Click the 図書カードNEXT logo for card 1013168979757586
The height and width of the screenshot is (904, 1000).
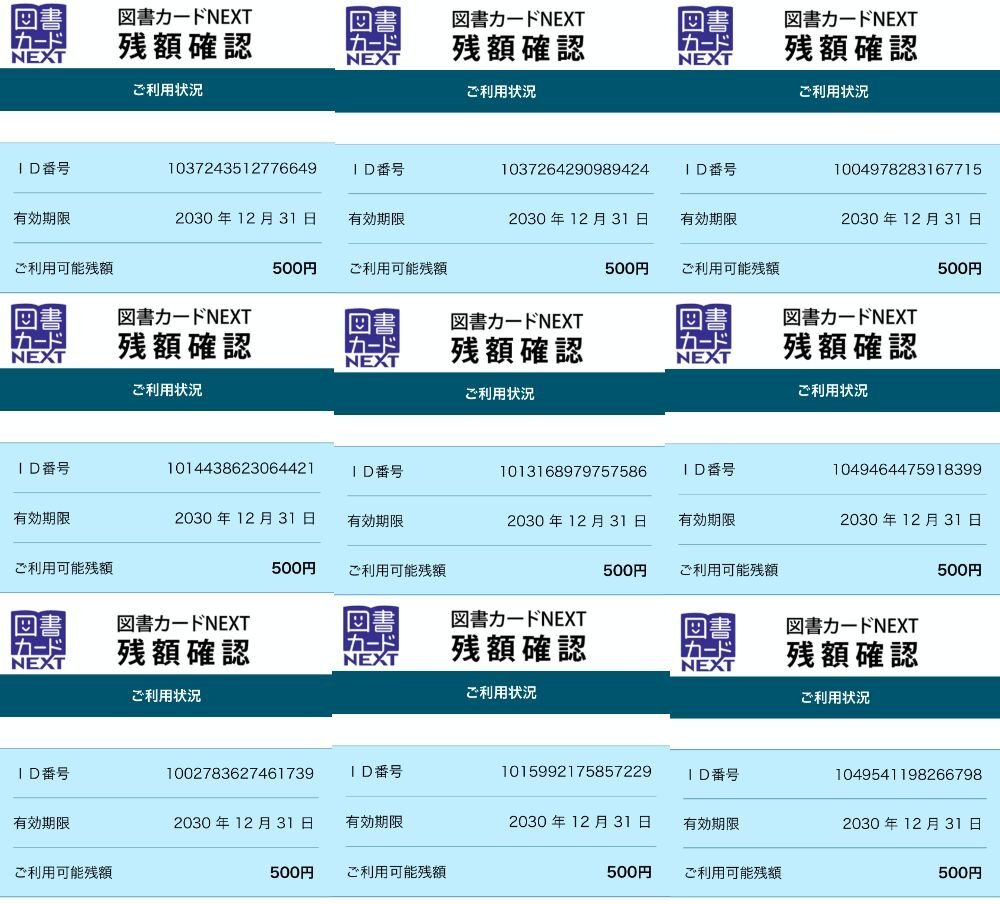[372, 338]
